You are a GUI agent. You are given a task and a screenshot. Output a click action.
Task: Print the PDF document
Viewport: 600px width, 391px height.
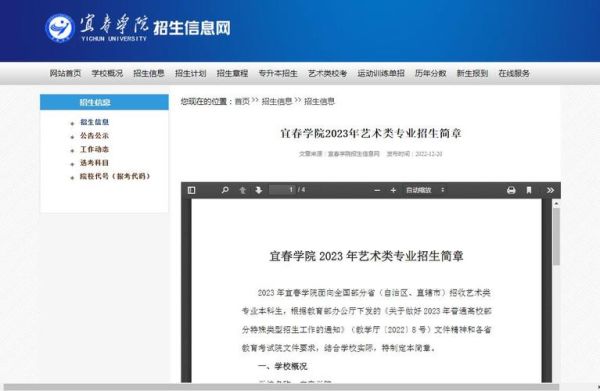[511, 191]
